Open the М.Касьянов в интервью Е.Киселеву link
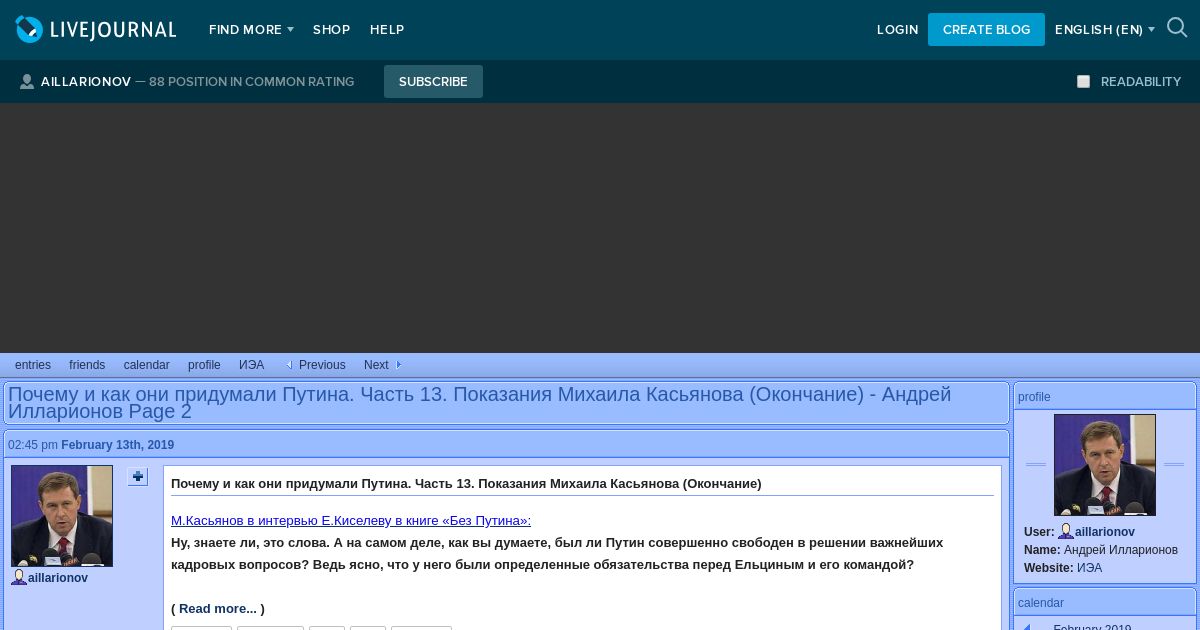 tap(351, 520)
